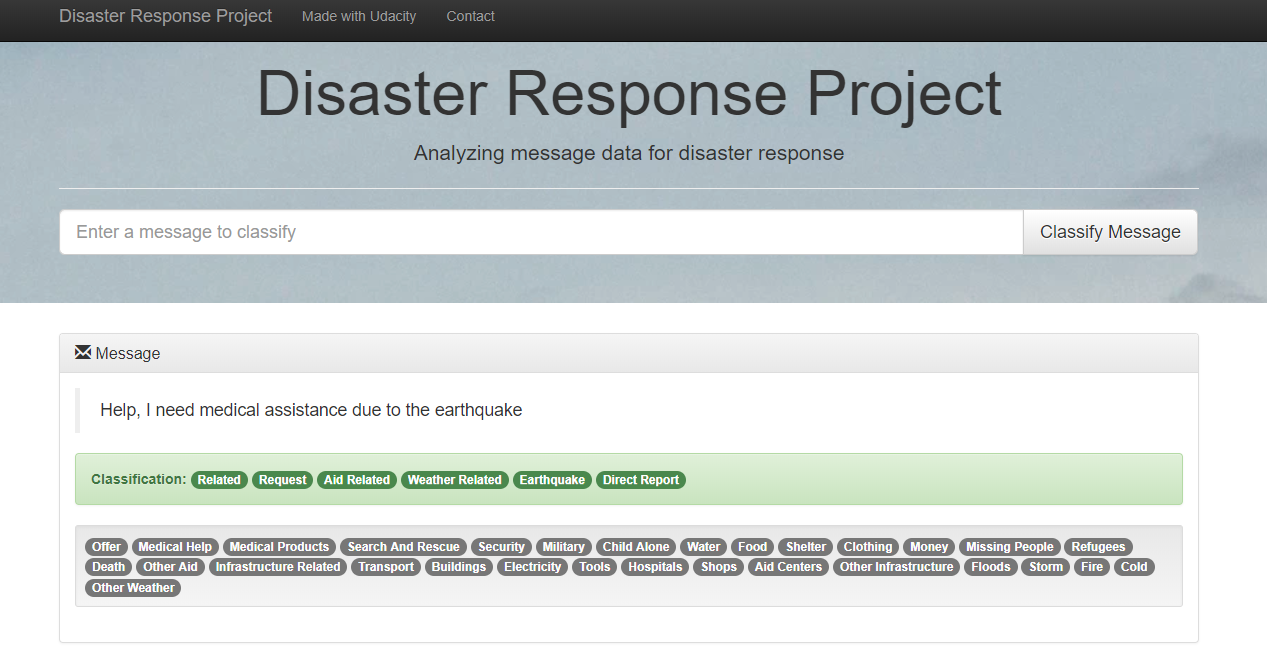Click the gray Food badge
The image size is (1267, 665).
pos(753,547)
